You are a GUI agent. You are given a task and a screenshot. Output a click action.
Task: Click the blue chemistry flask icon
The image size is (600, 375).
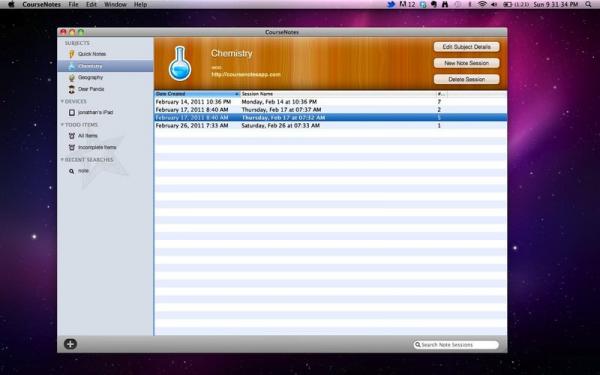(180, 64)
